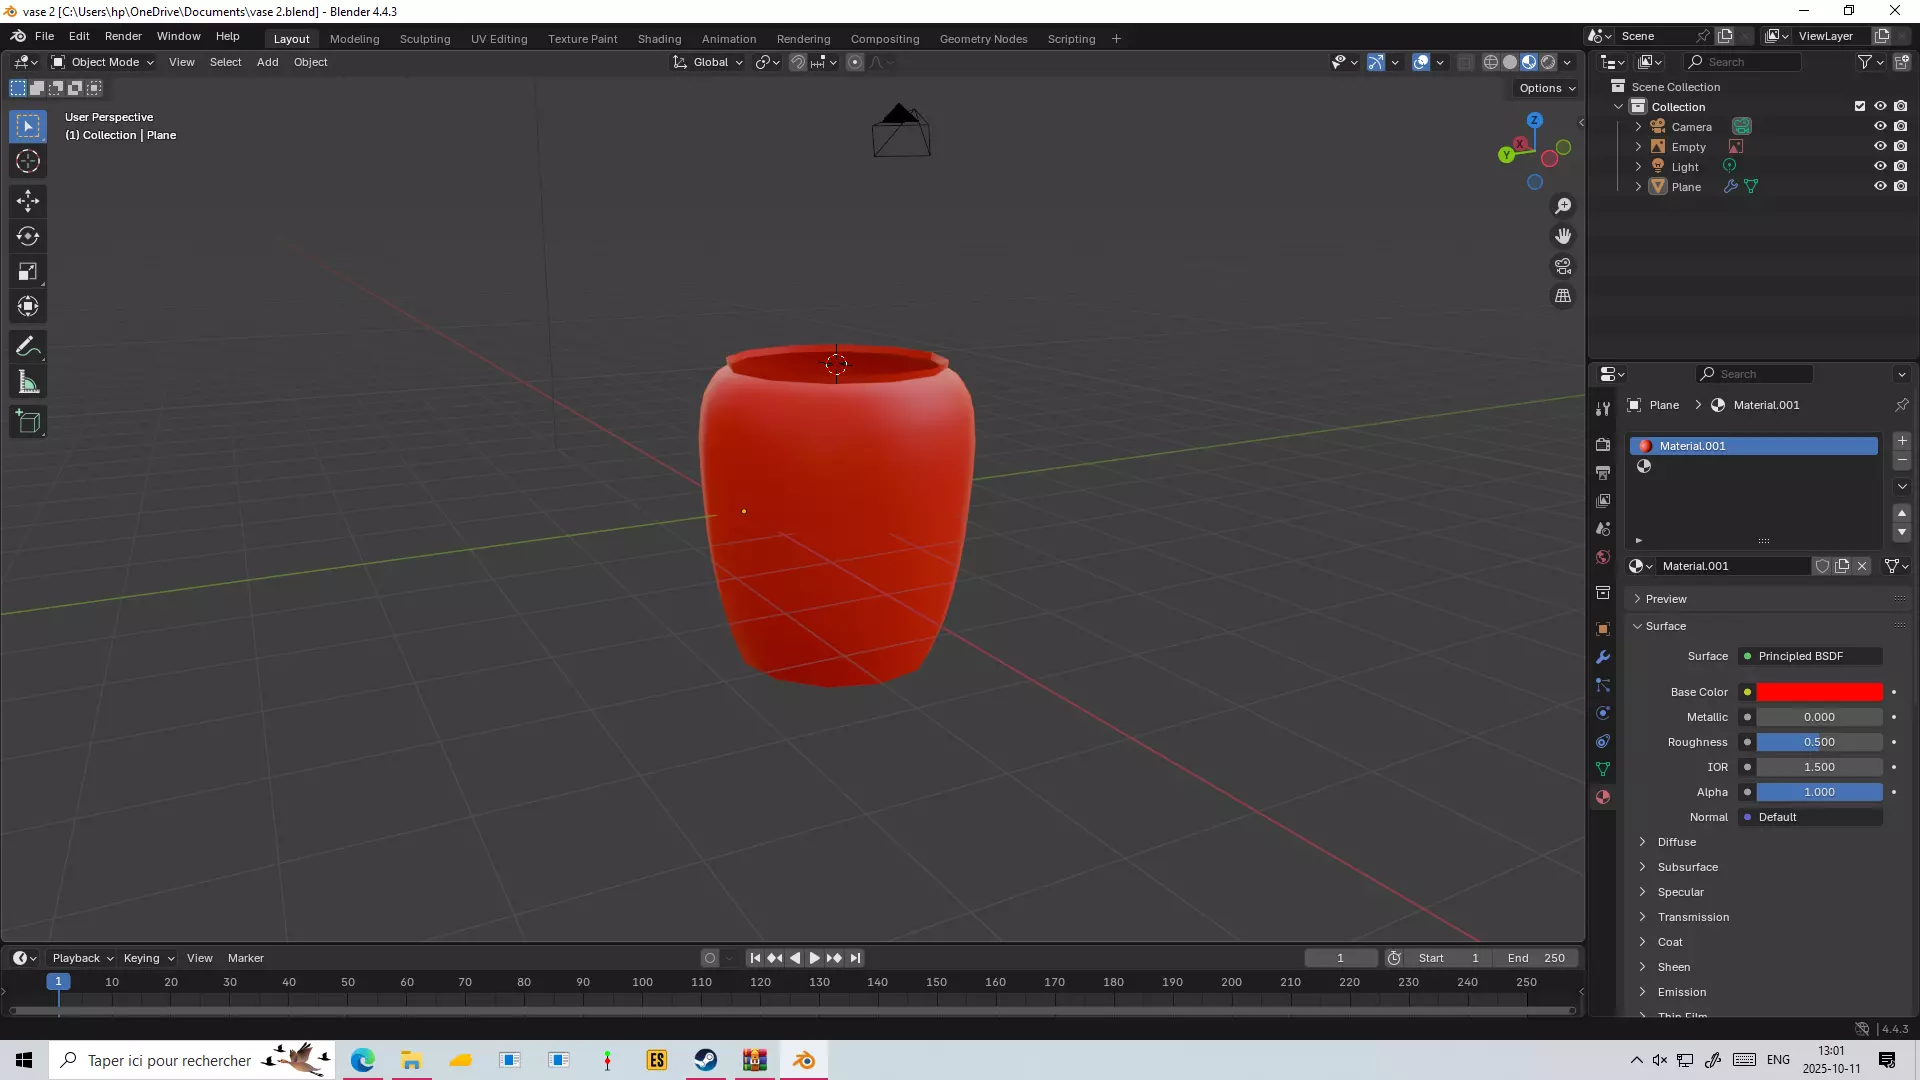Select the Rotate tool
This screenshot has width=1920, height=1080.
tap(28, 236)
